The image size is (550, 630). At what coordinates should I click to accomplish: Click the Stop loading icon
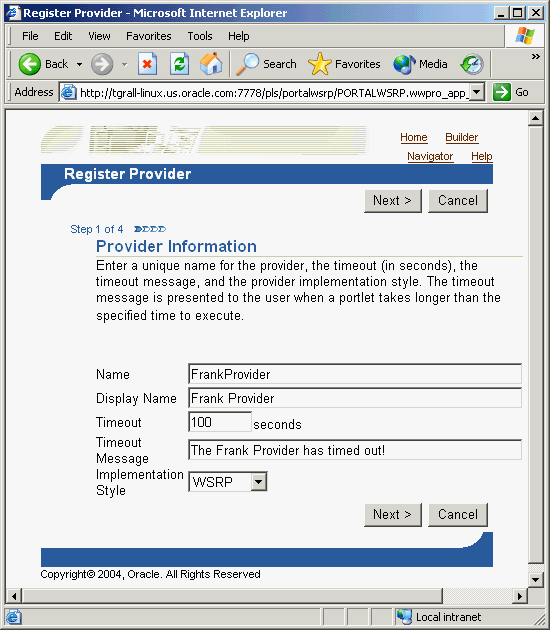pos(147,64)
